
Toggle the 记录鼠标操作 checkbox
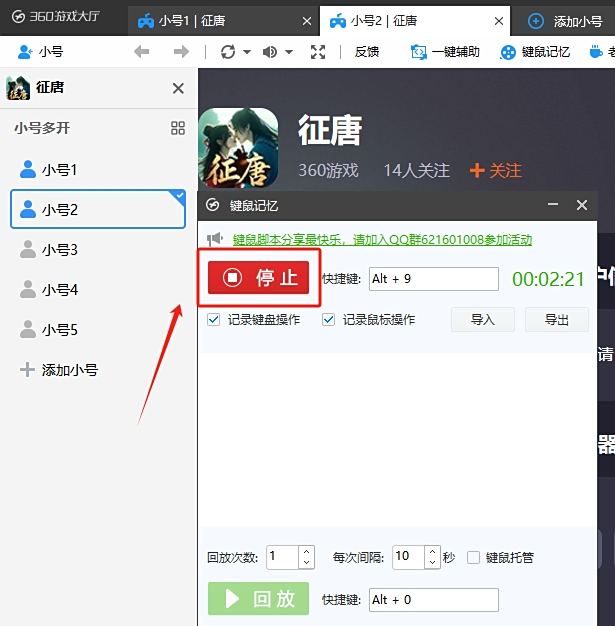[328, 320]
